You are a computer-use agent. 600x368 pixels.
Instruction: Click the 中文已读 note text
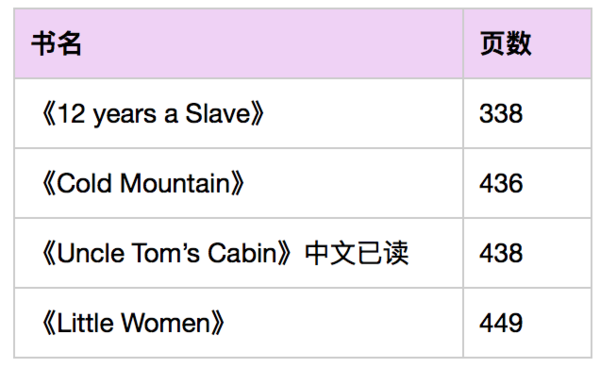point(357,253)
